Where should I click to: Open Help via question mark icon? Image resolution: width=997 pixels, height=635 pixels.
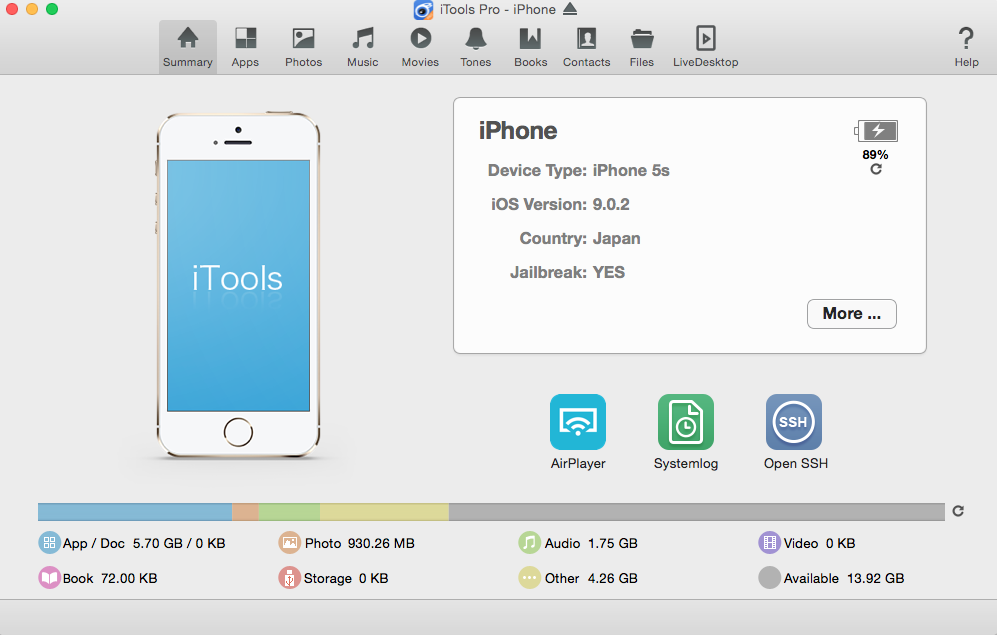point(966,47)
